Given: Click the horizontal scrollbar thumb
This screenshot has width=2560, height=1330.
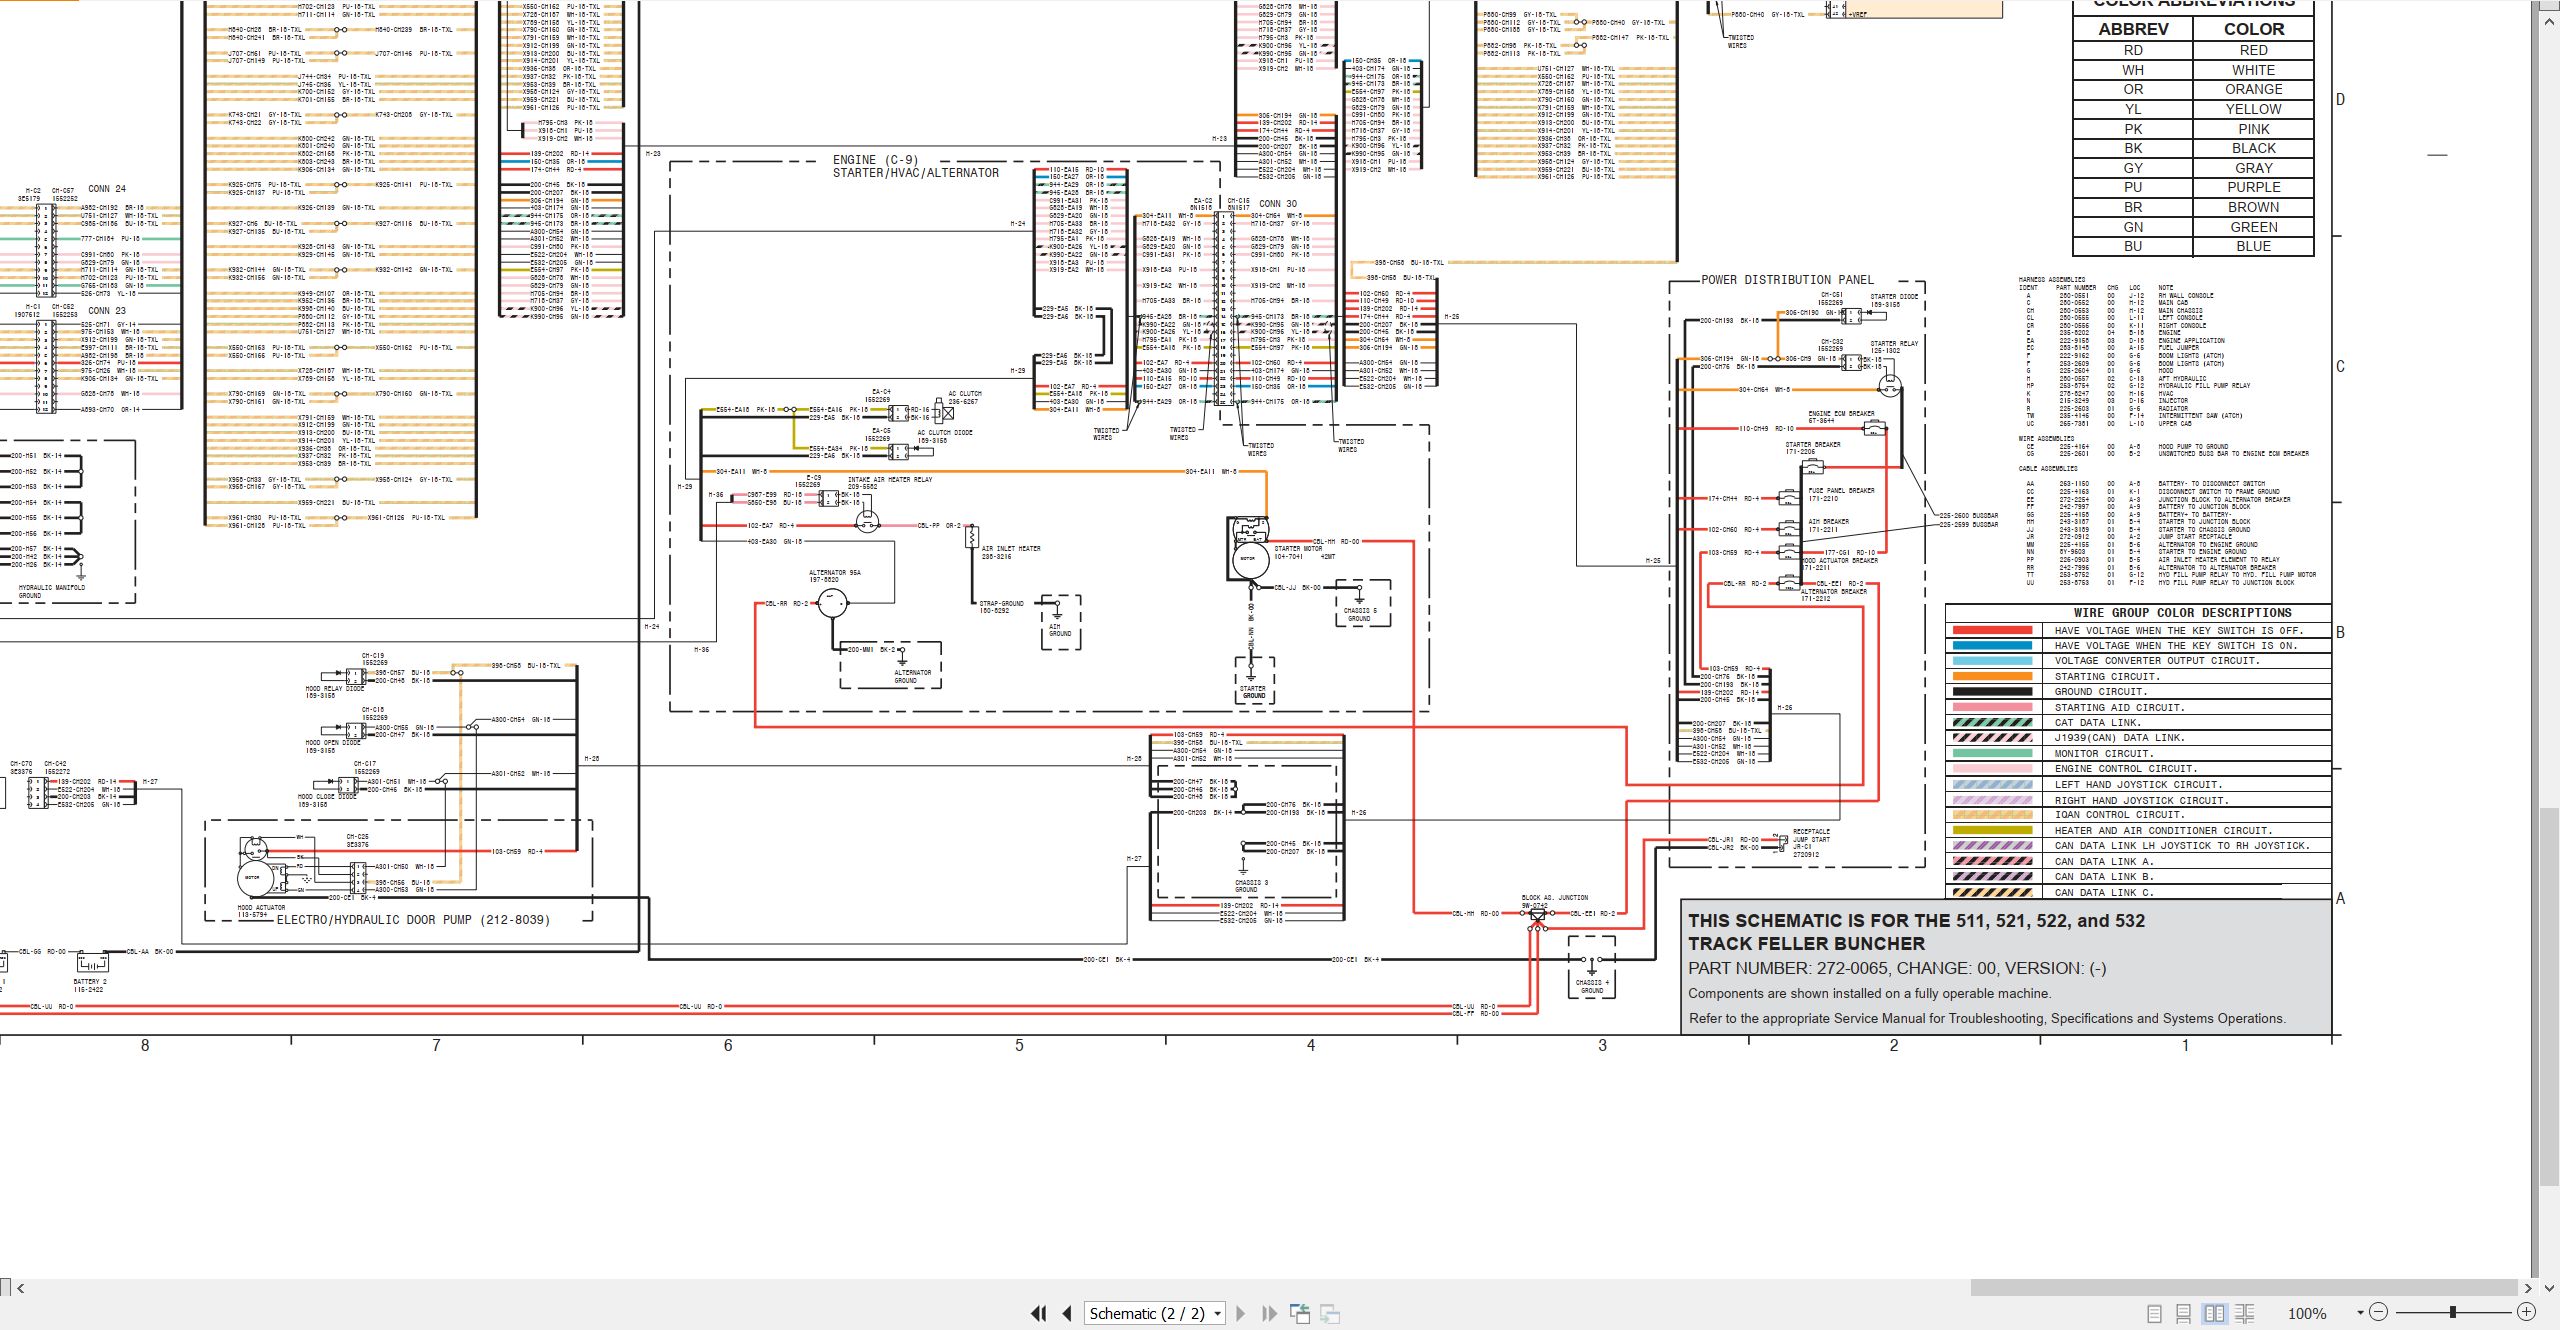Looking at the screenshot, I should click(2244, 1288).
